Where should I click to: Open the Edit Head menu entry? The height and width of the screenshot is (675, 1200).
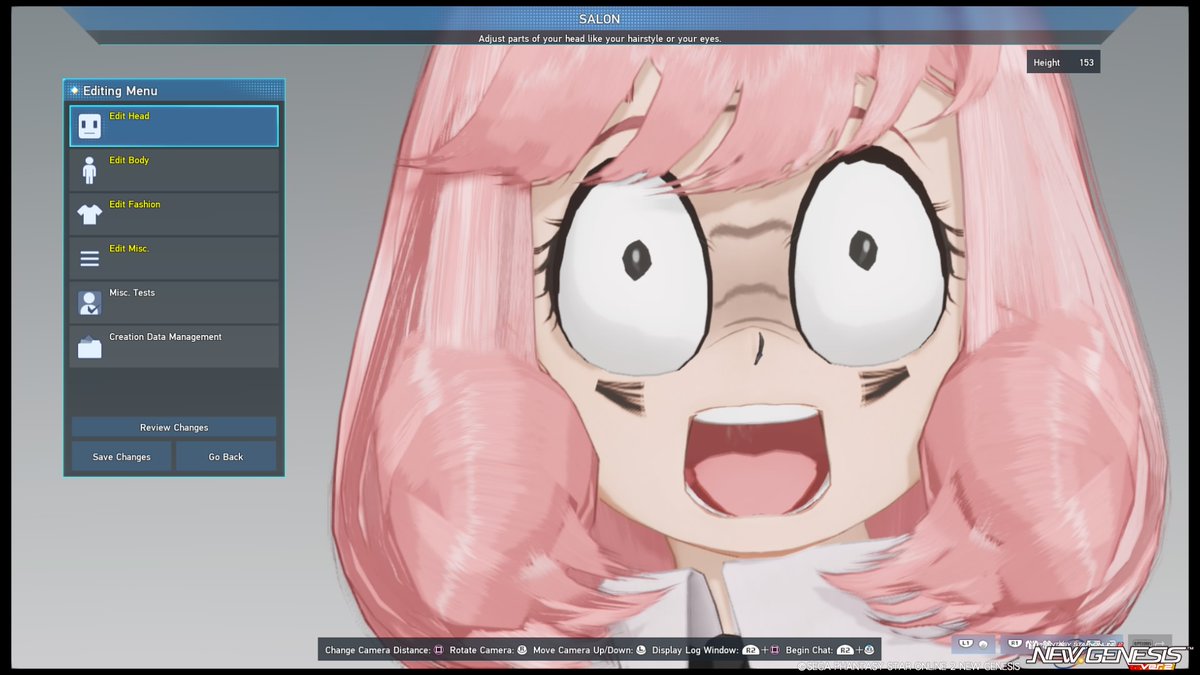174,126
